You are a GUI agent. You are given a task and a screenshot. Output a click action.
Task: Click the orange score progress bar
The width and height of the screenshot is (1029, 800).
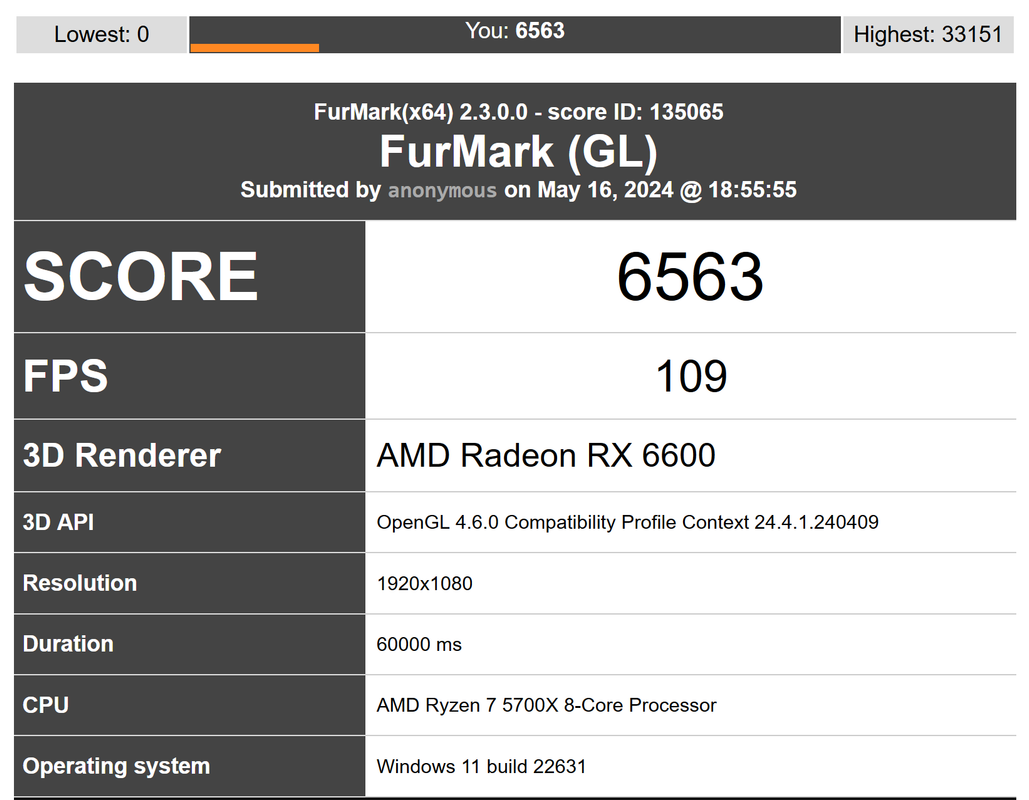tap(255, 48)
